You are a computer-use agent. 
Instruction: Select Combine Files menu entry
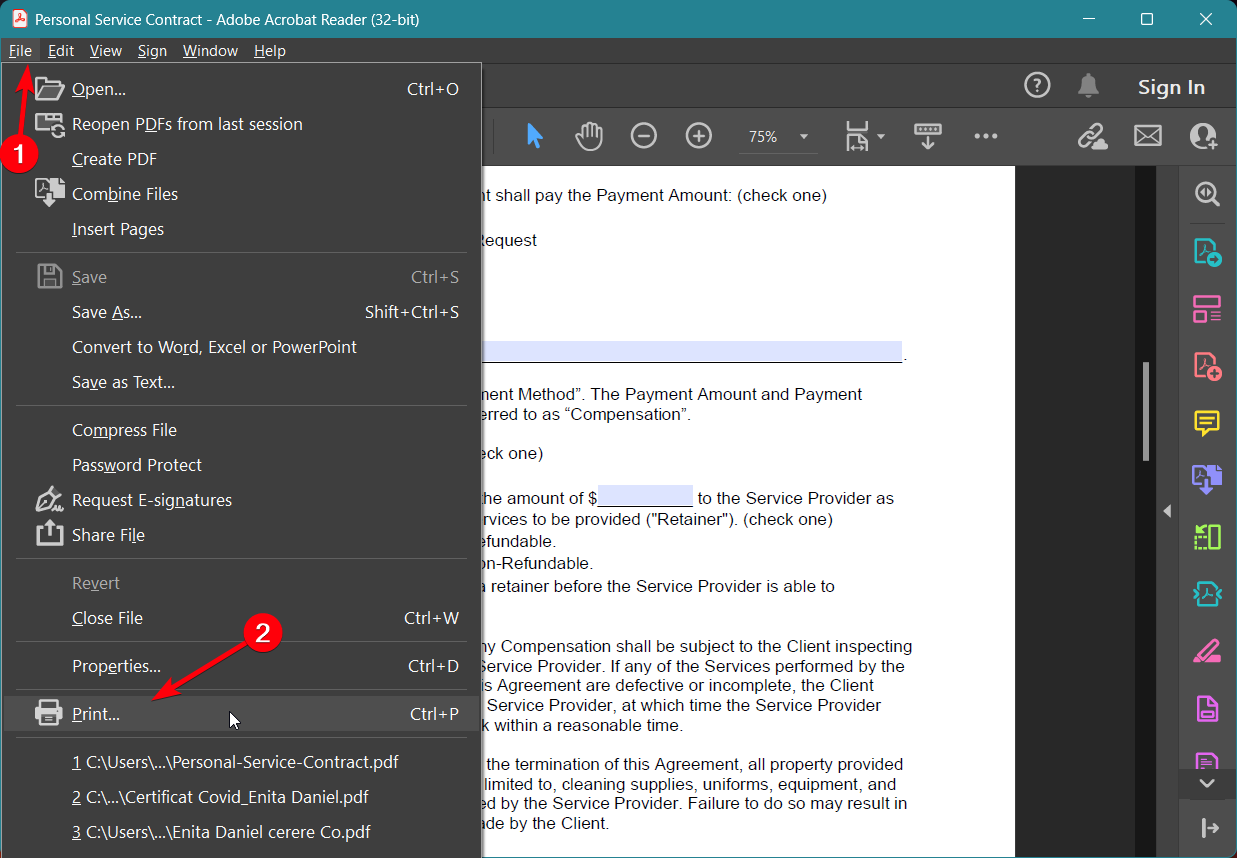(x=242, y=194)
